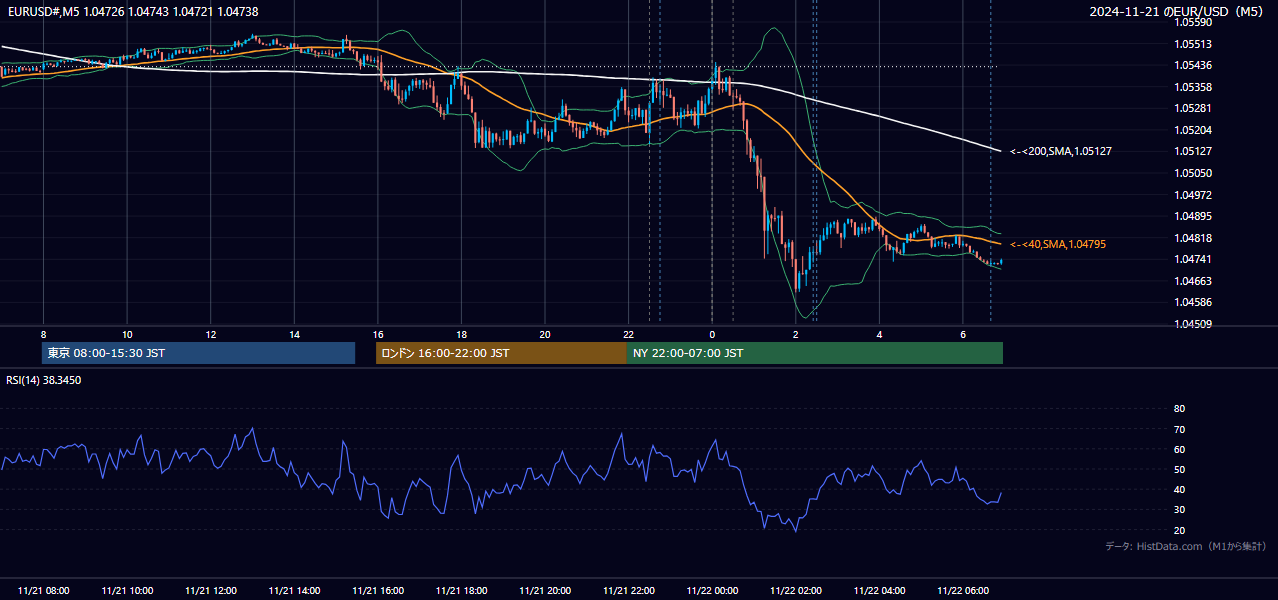
Task: Click price axis label 1.04509
Action: [x=1193, y=324]
